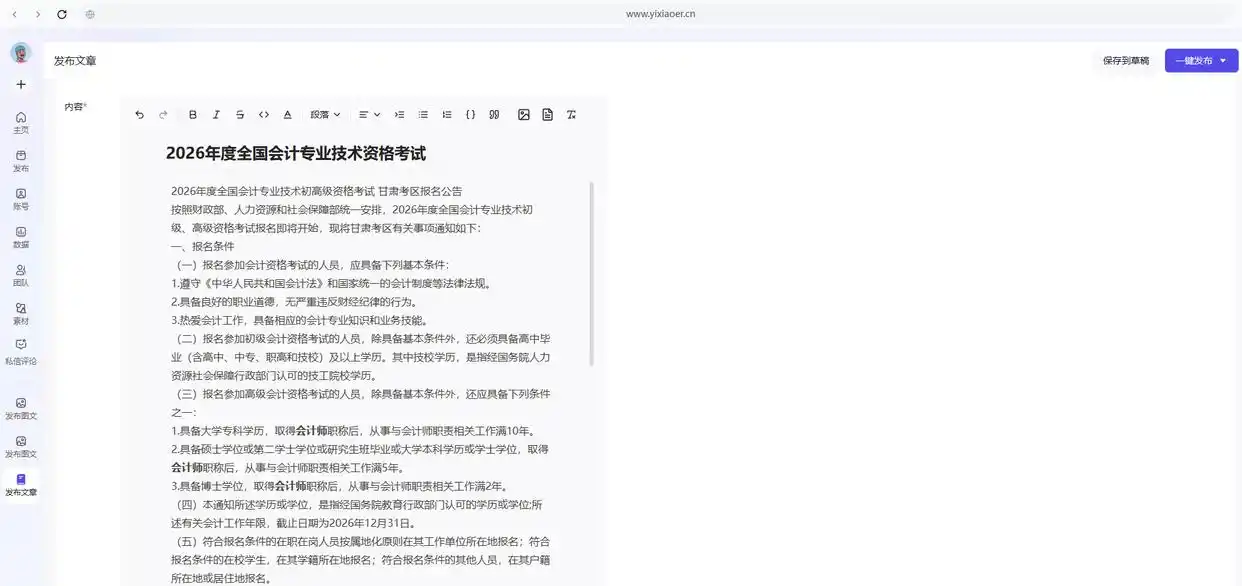The width and height of the screenshot is (1242, 586).
Task: Click the 保存到草稿 button
Action: click(x=1126, y=61)
